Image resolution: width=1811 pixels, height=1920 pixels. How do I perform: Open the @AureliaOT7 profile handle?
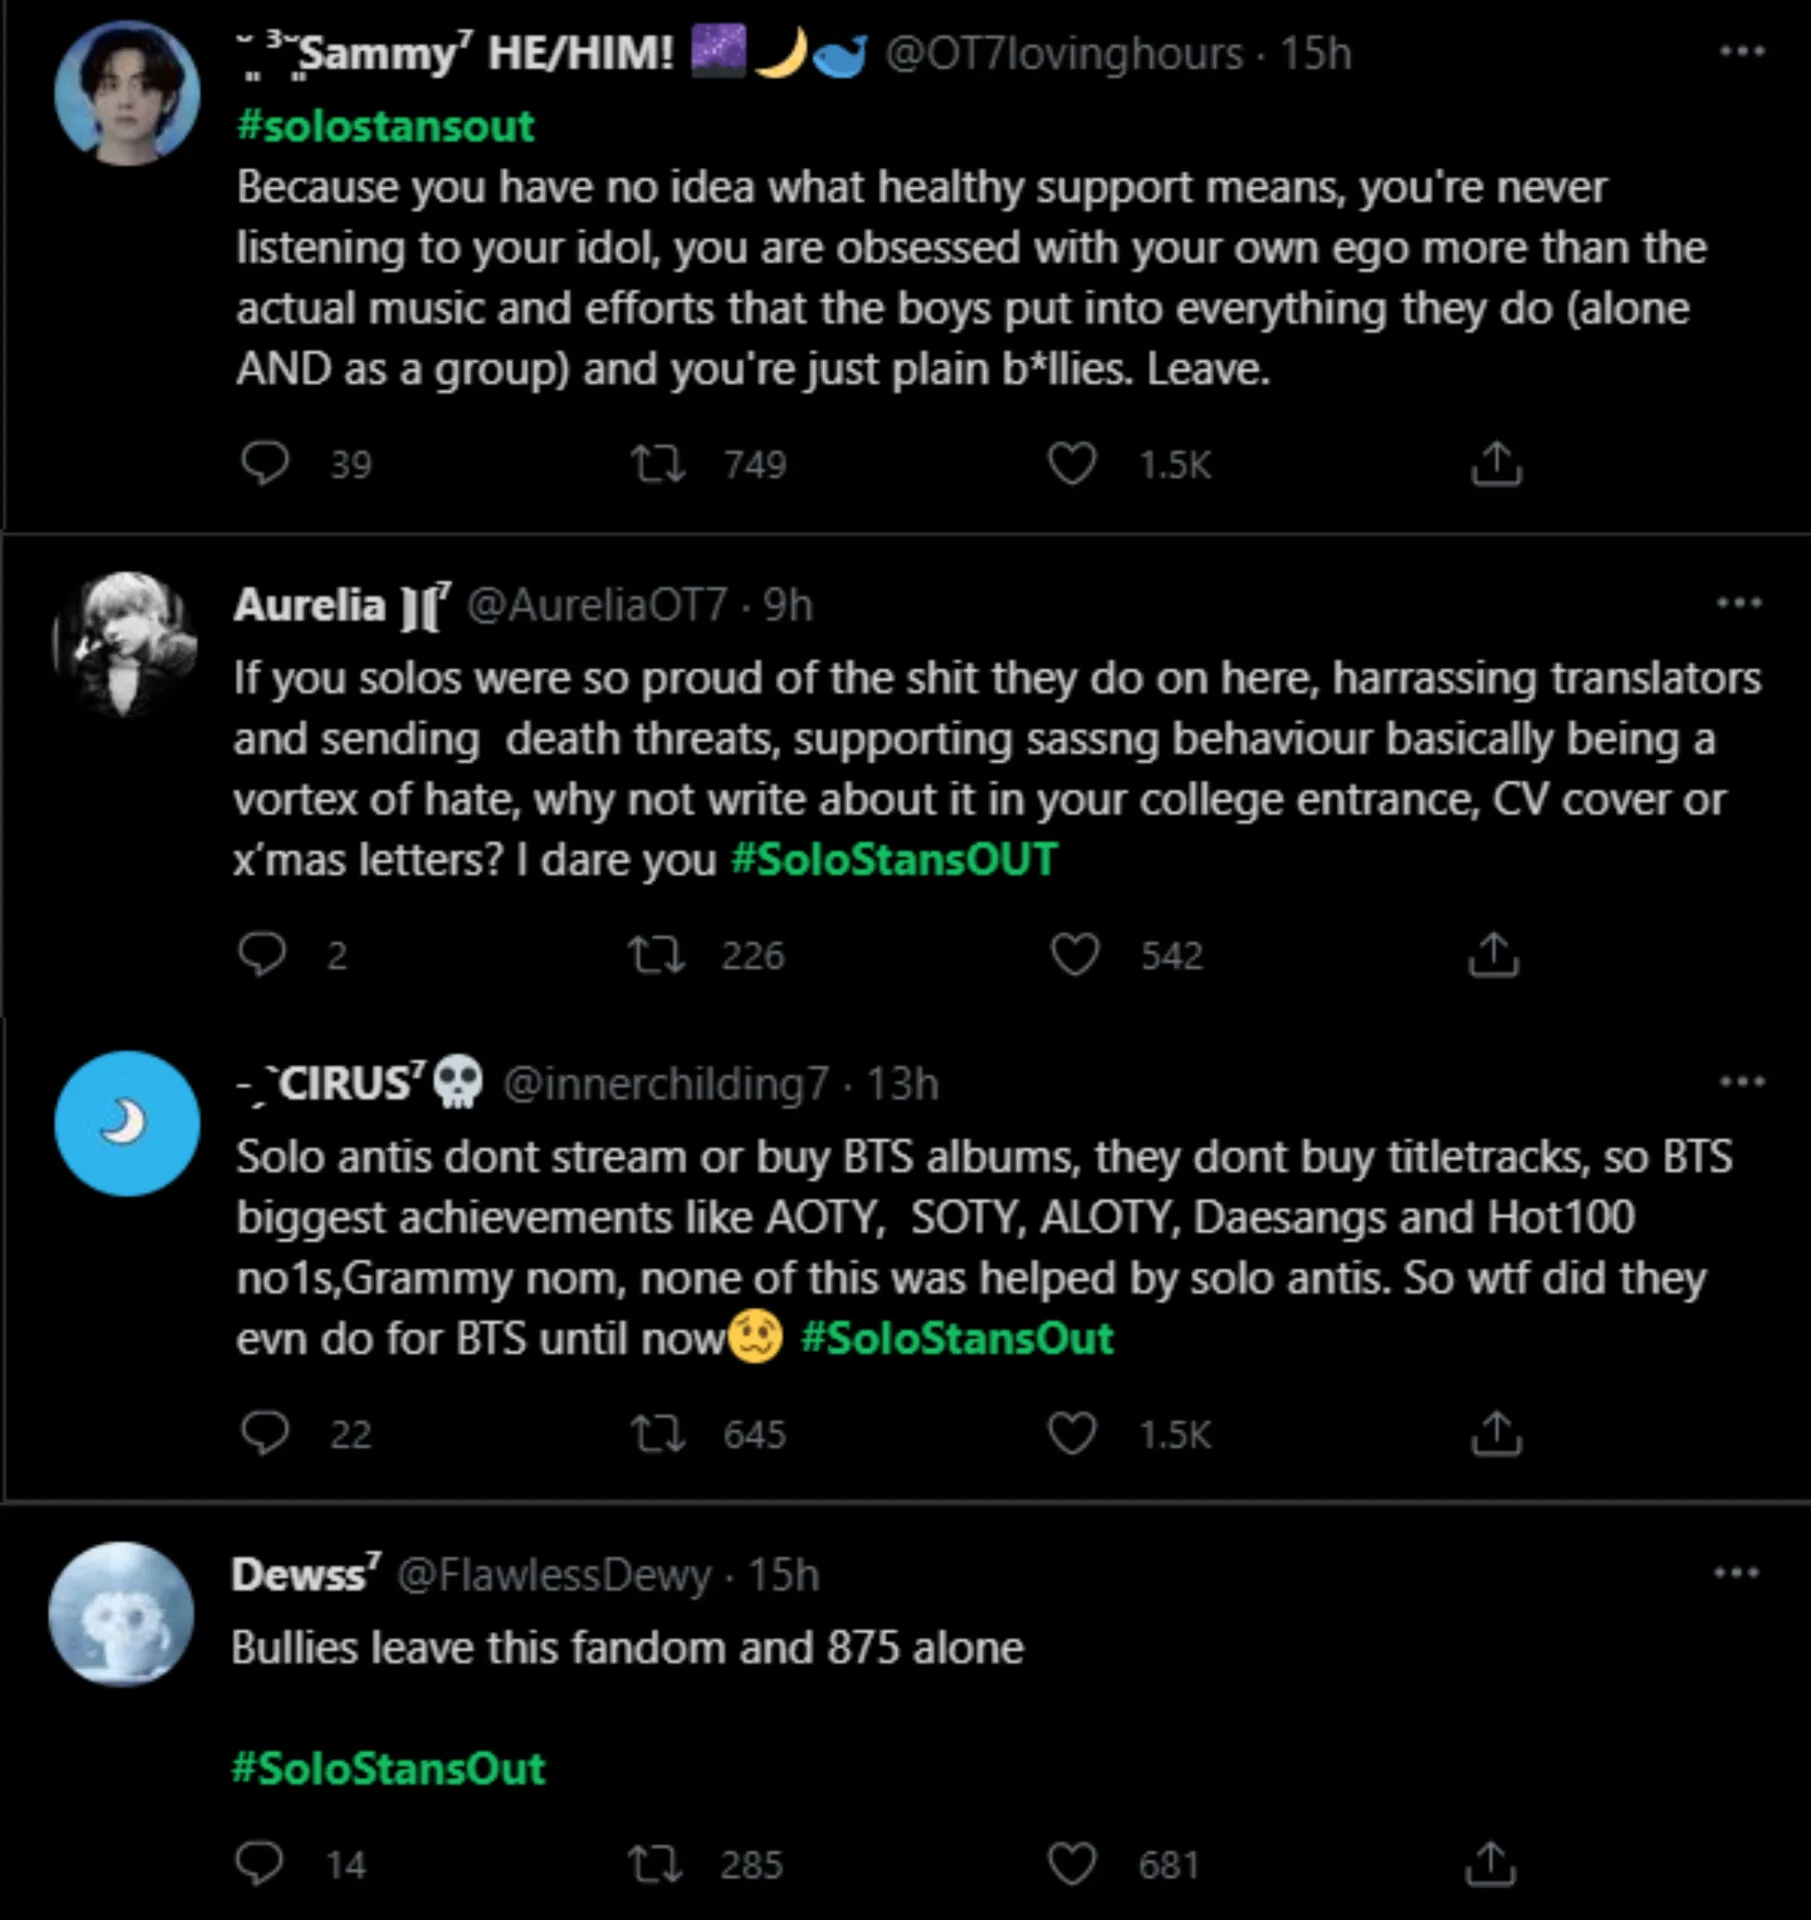(597, 605)
